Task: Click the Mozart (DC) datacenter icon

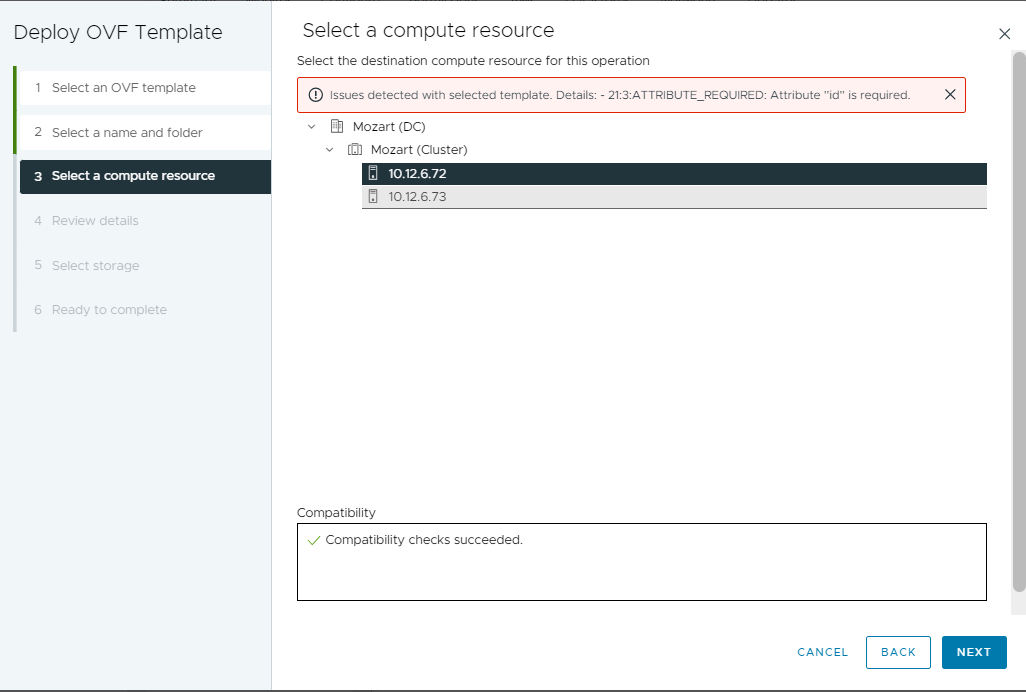Action: point(337,126)
